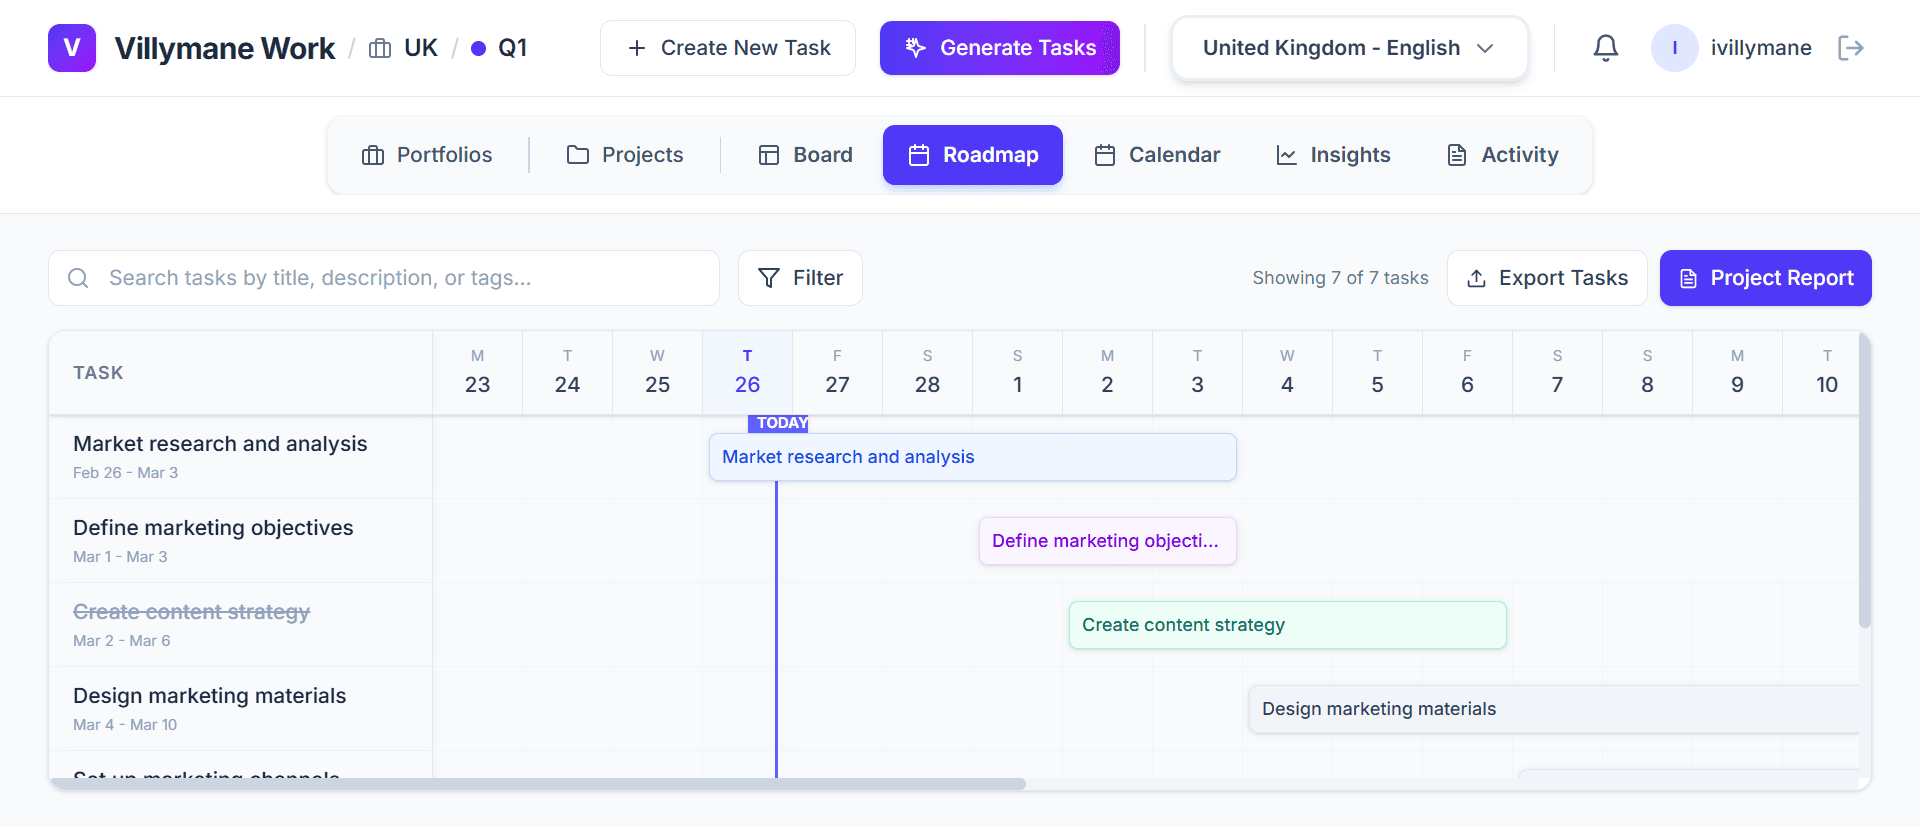Open the Activity tab
Image resolution: width=1920 pixels, height=827 pixels.
coord(1503,155)
